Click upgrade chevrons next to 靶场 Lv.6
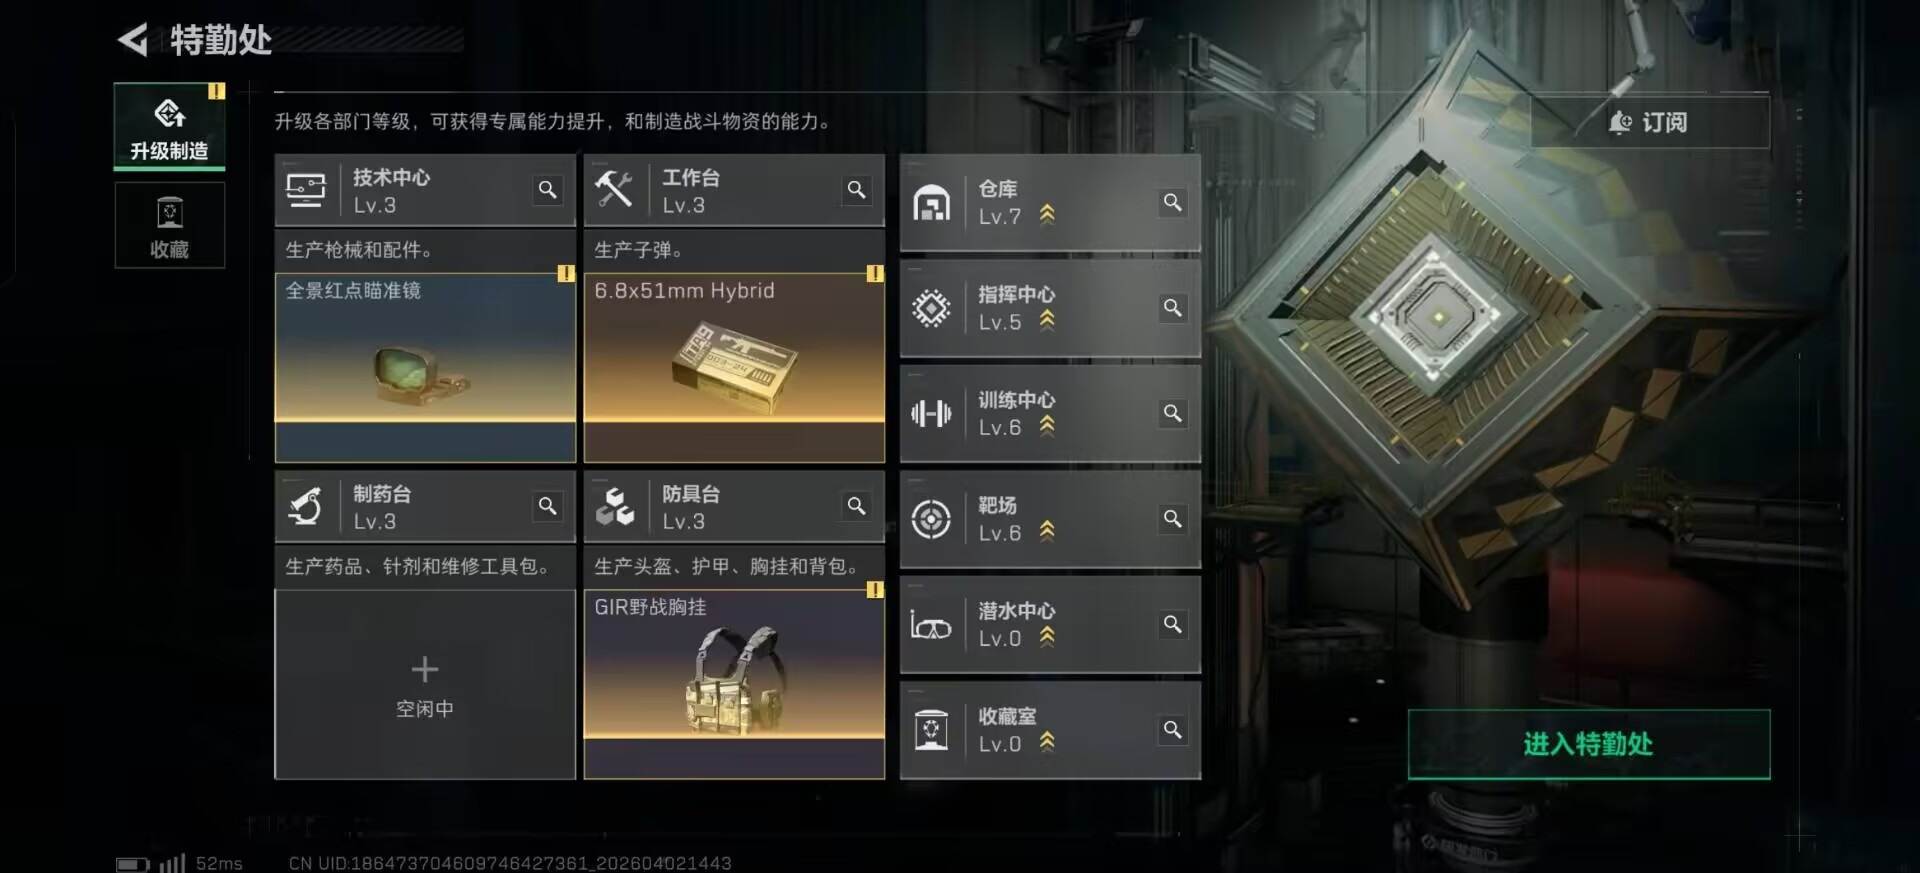The width and height of the screenshot is (1920, 873). click(1047, 531)
